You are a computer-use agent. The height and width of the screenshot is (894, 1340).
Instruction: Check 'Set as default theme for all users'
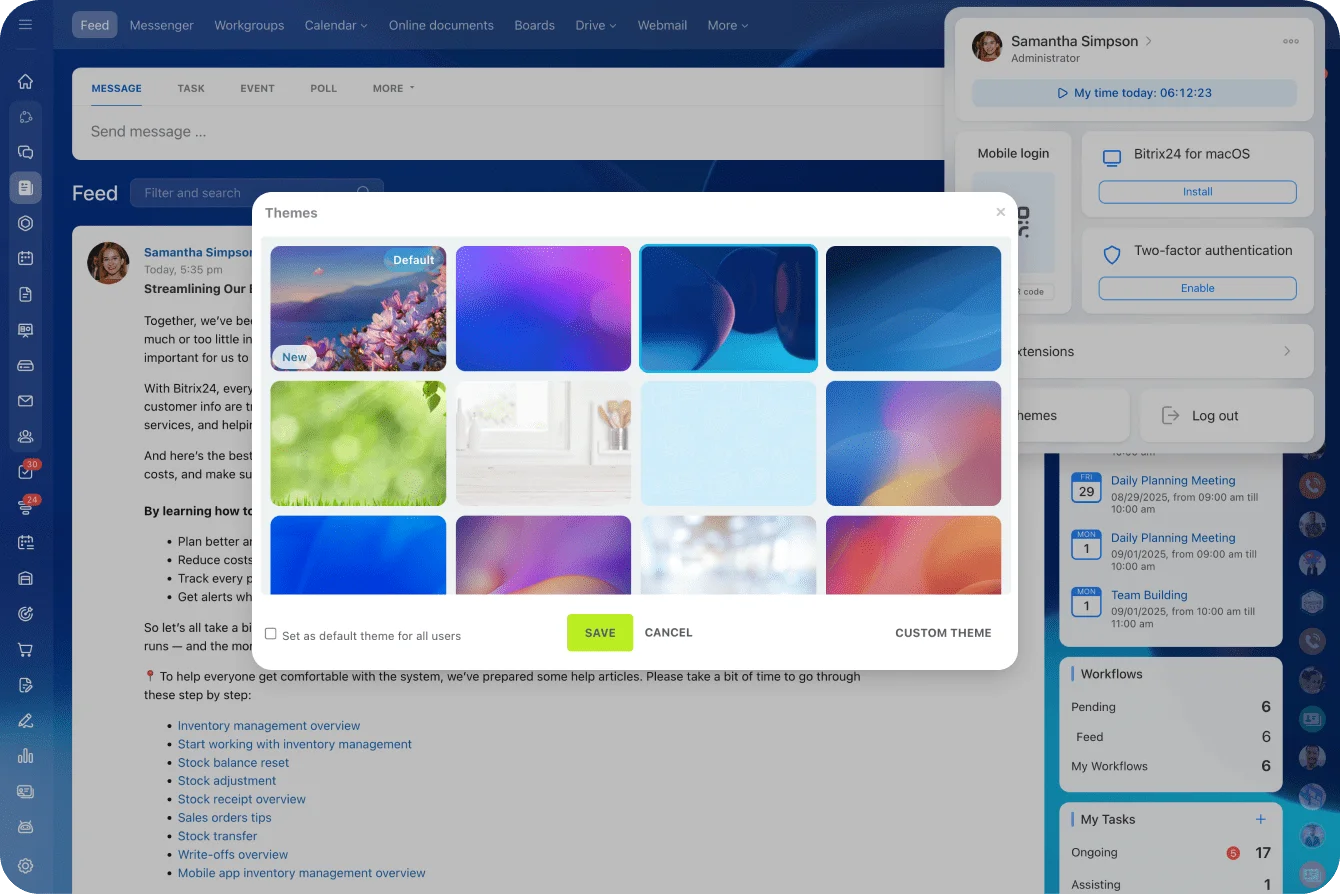pyautogui.click(x=271, y=634)
